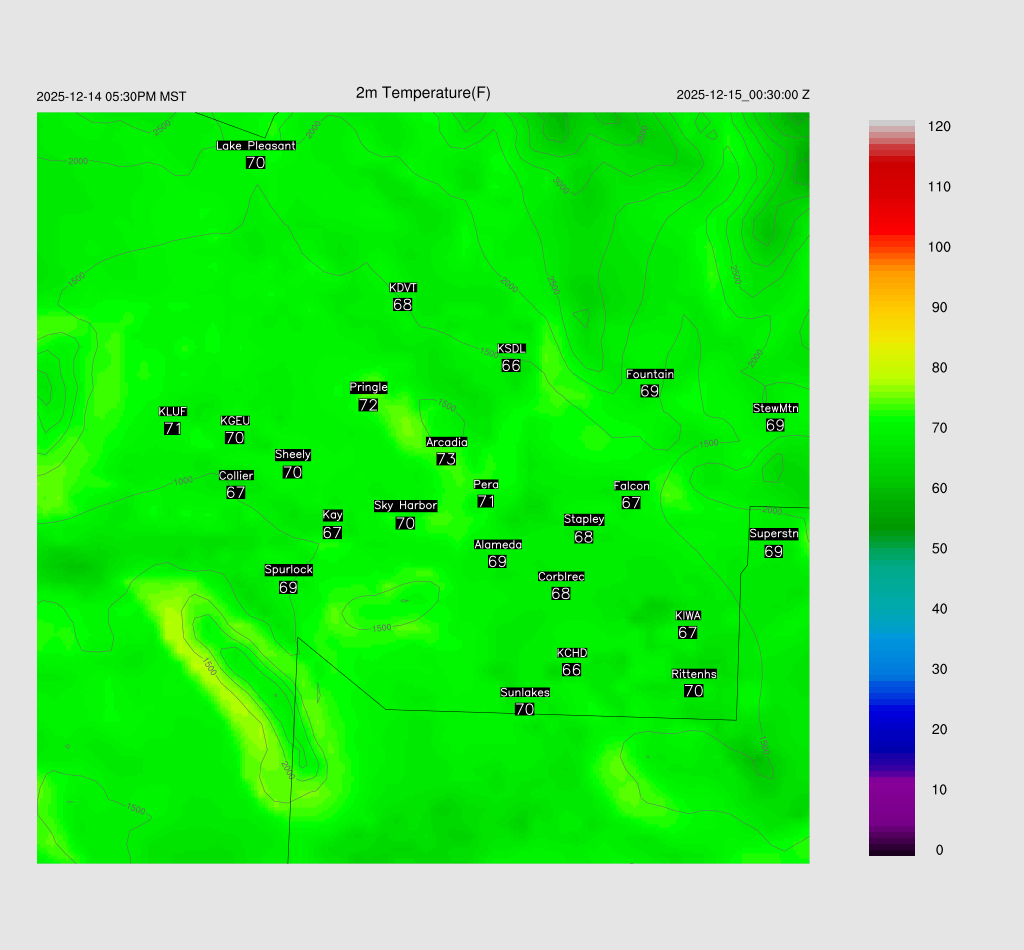Select the Rittenhs station label
Viewport: 1024px width, 950px height.
(x=694, y=674)
